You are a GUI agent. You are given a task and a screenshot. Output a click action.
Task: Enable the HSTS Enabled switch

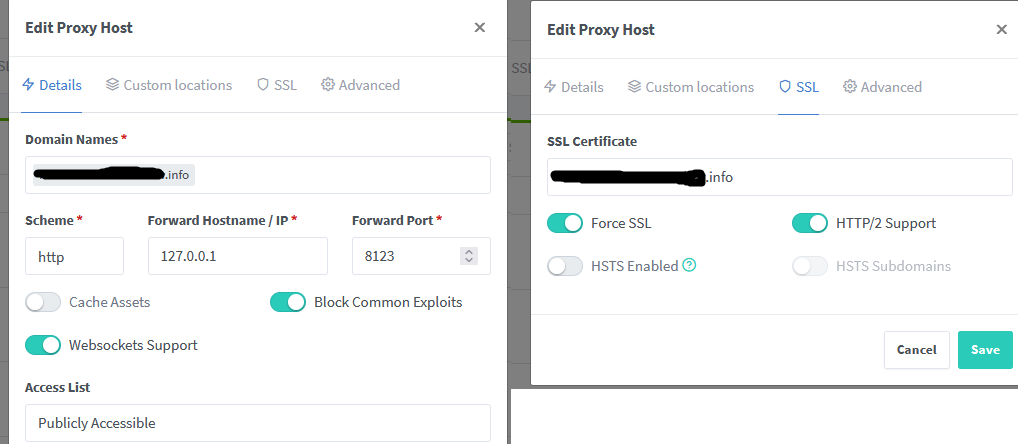click(565, 266)
